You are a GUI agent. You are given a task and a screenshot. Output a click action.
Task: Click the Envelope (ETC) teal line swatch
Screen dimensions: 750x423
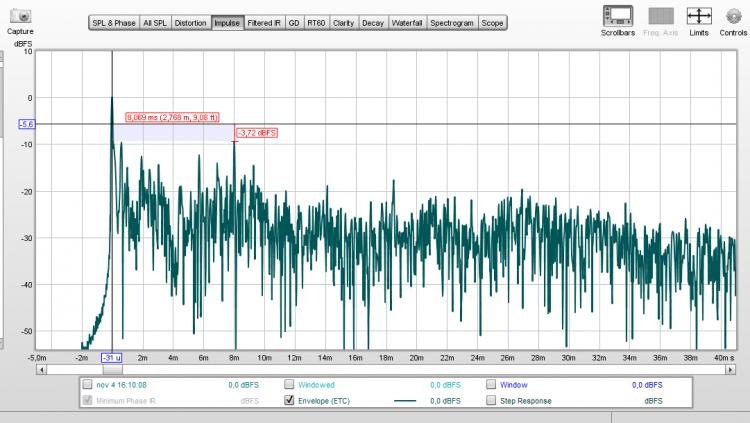[405, 401]
